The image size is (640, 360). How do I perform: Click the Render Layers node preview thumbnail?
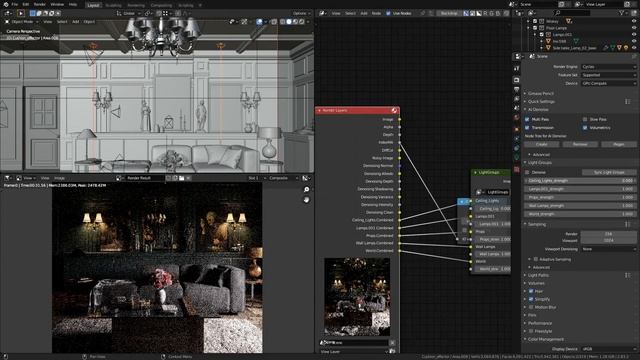[x=357, y=297]
